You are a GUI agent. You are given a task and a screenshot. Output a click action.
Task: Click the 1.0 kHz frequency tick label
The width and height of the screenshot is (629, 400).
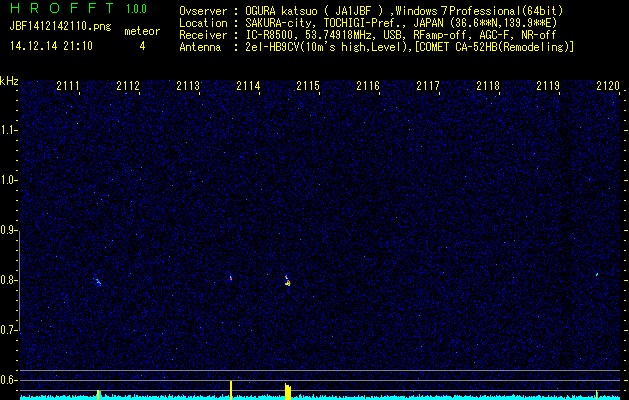(x=7, y=180)
